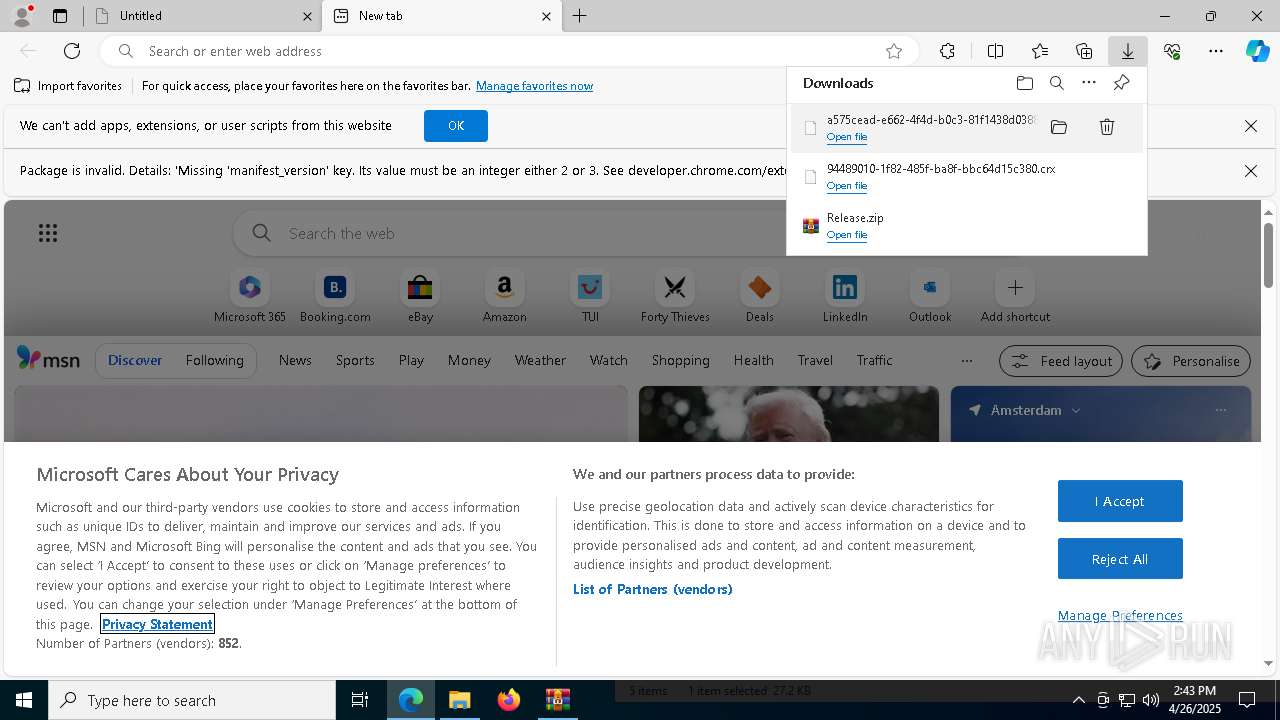Open the Privacy Statement link
This screenshot has height=720, width=1280.
pyautogui.click(x=157, y=624)
